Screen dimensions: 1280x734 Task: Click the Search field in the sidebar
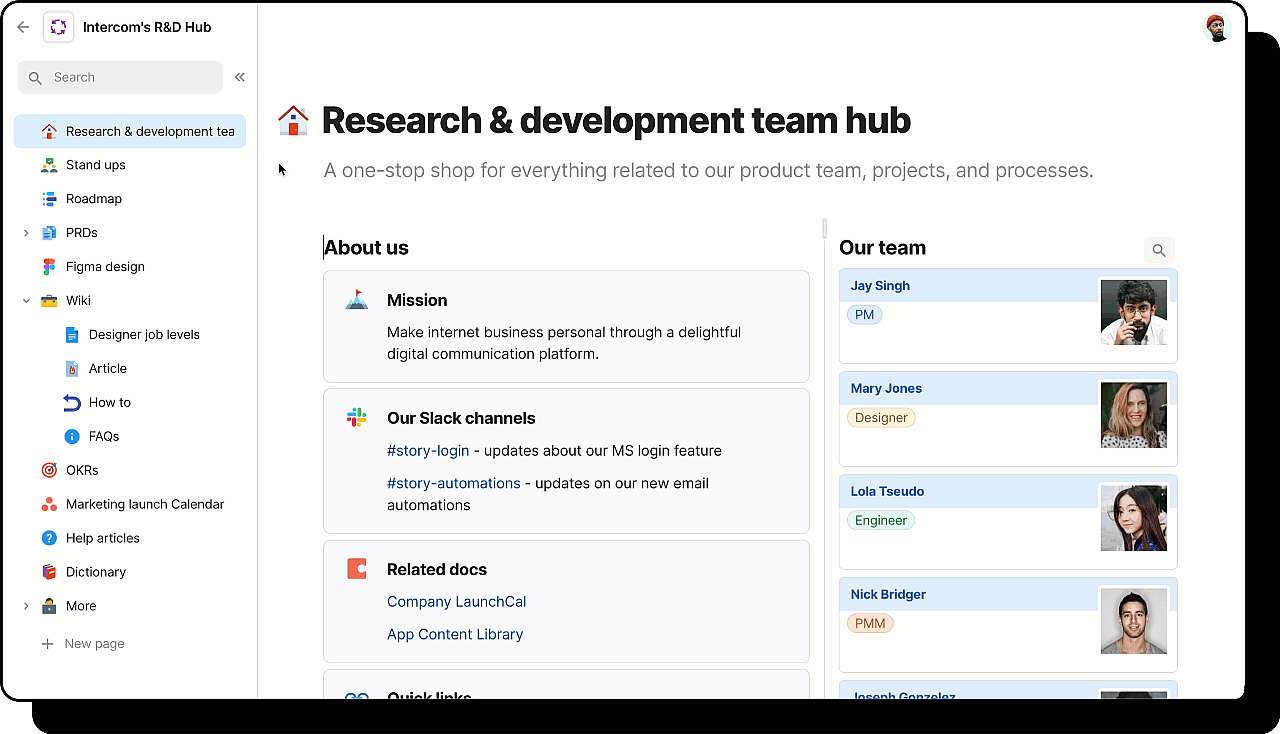[x=120, y=76]
